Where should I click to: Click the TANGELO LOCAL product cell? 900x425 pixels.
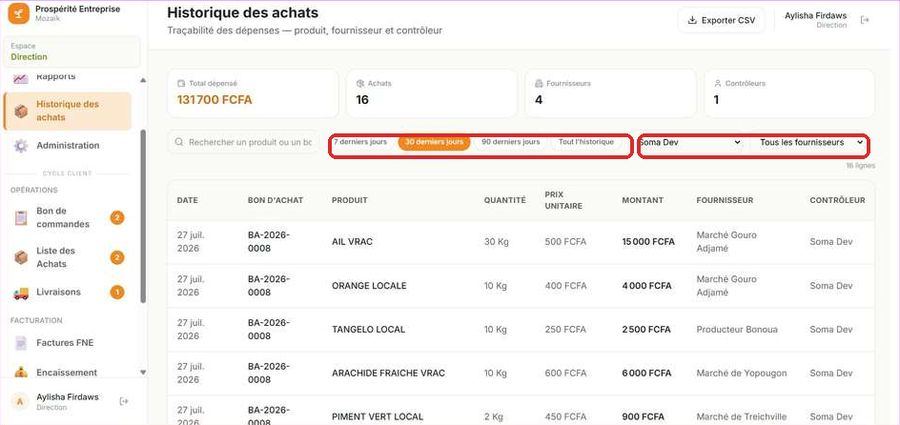pos(368,330)
